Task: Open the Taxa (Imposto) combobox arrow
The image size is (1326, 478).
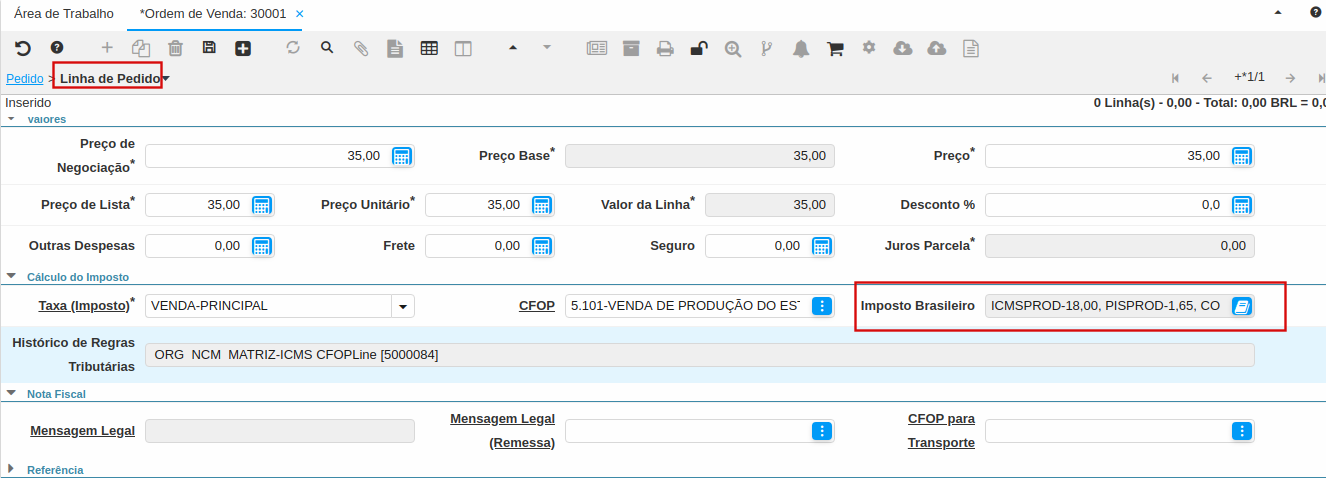Action: point(403,306)
